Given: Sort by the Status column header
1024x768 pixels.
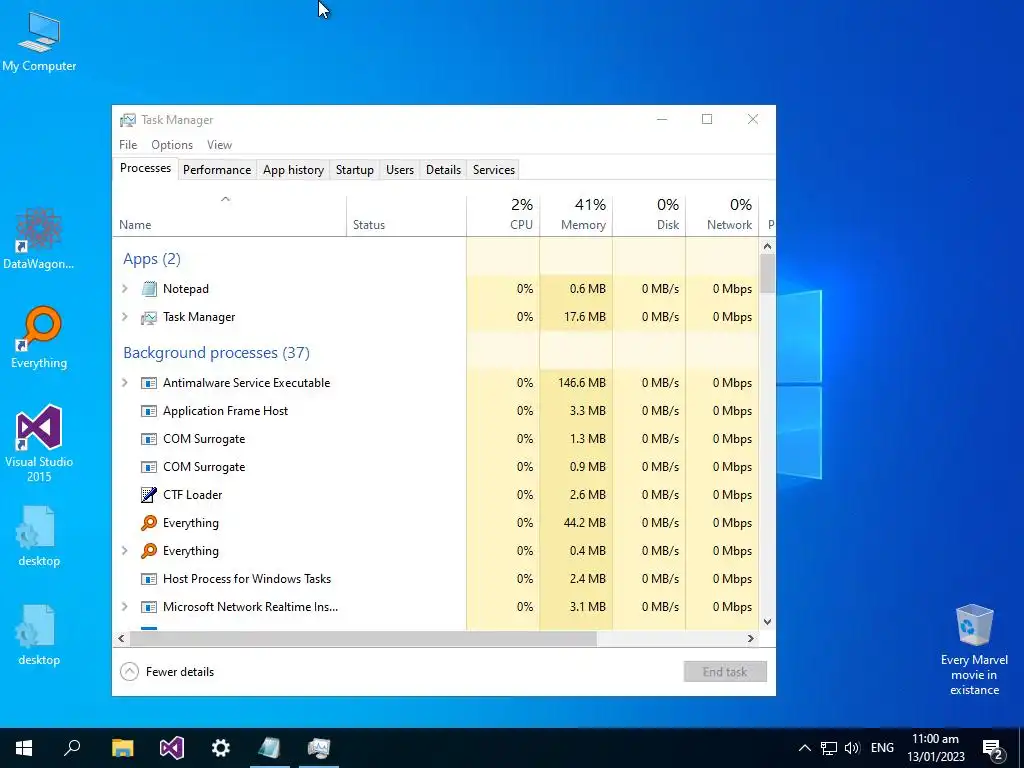Looking at the screenshot, I should [x=406, y=216].
